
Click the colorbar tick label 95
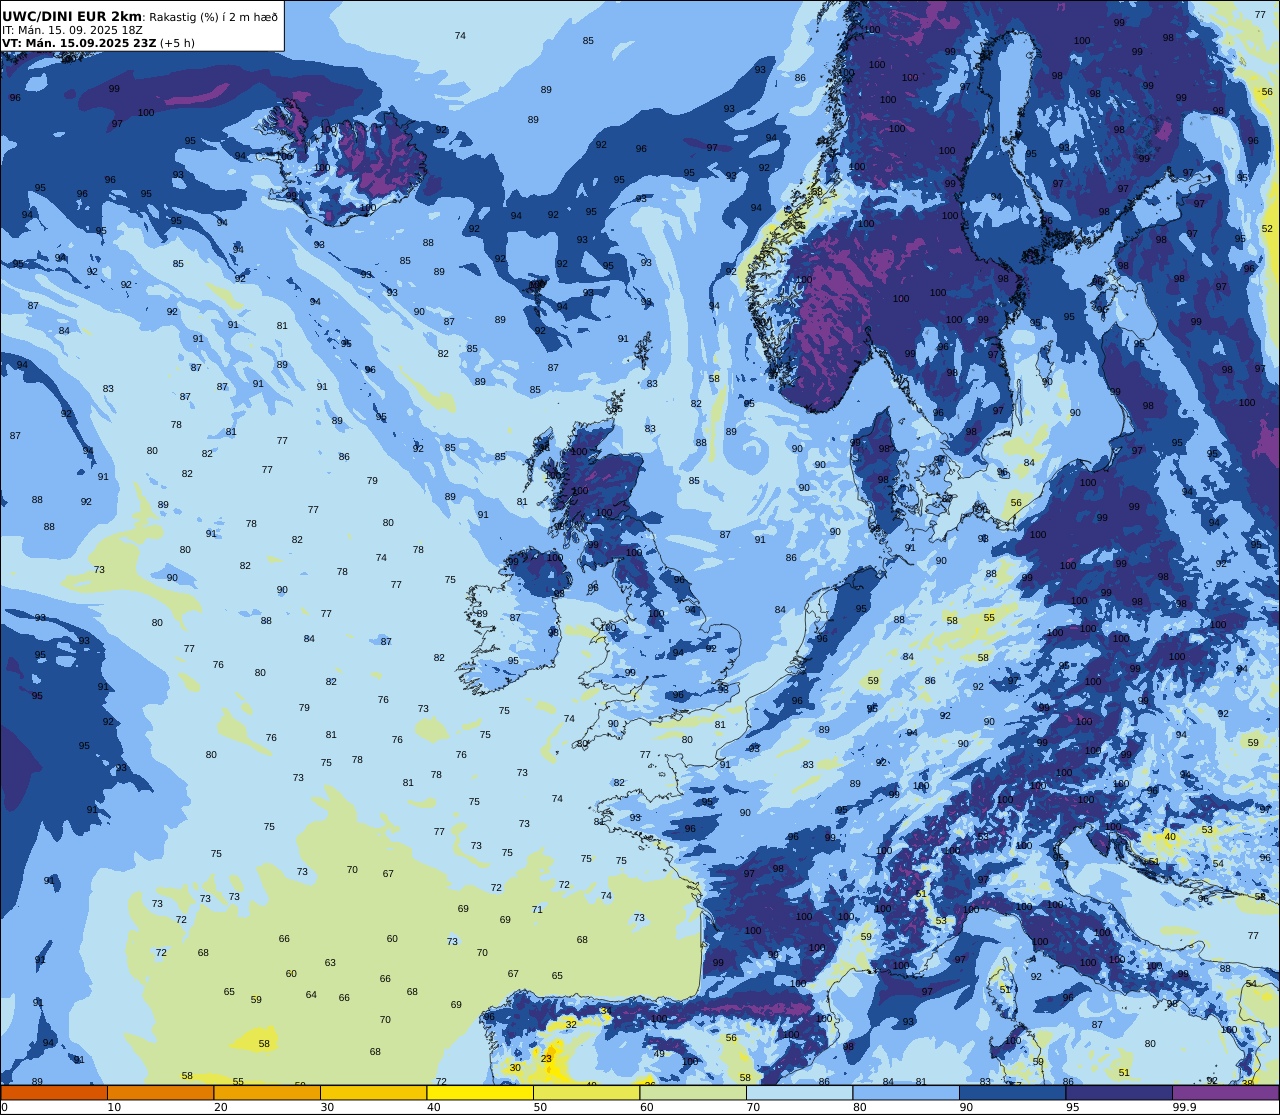(x=1072, y=1107)
